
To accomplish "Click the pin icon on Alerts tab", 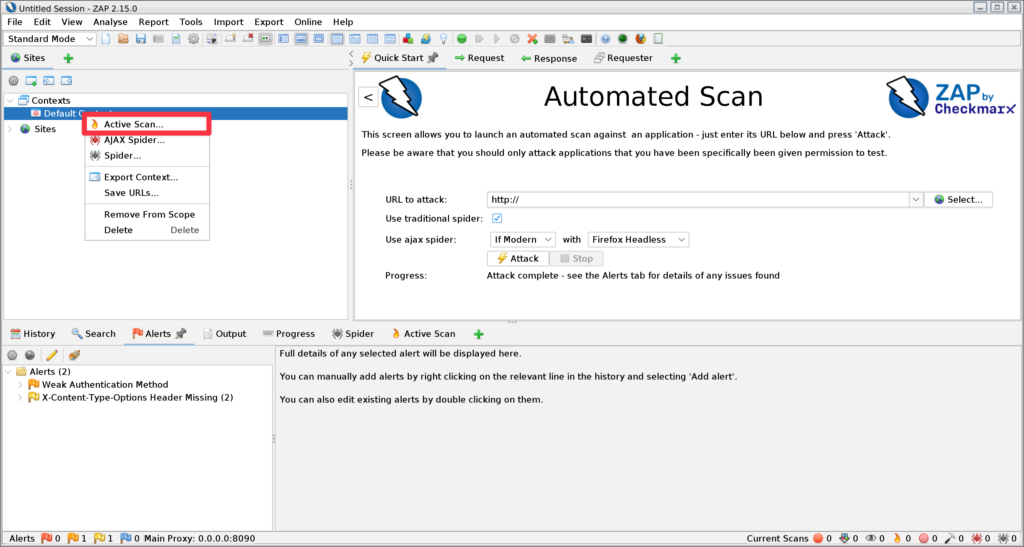I will pos(180,334).
